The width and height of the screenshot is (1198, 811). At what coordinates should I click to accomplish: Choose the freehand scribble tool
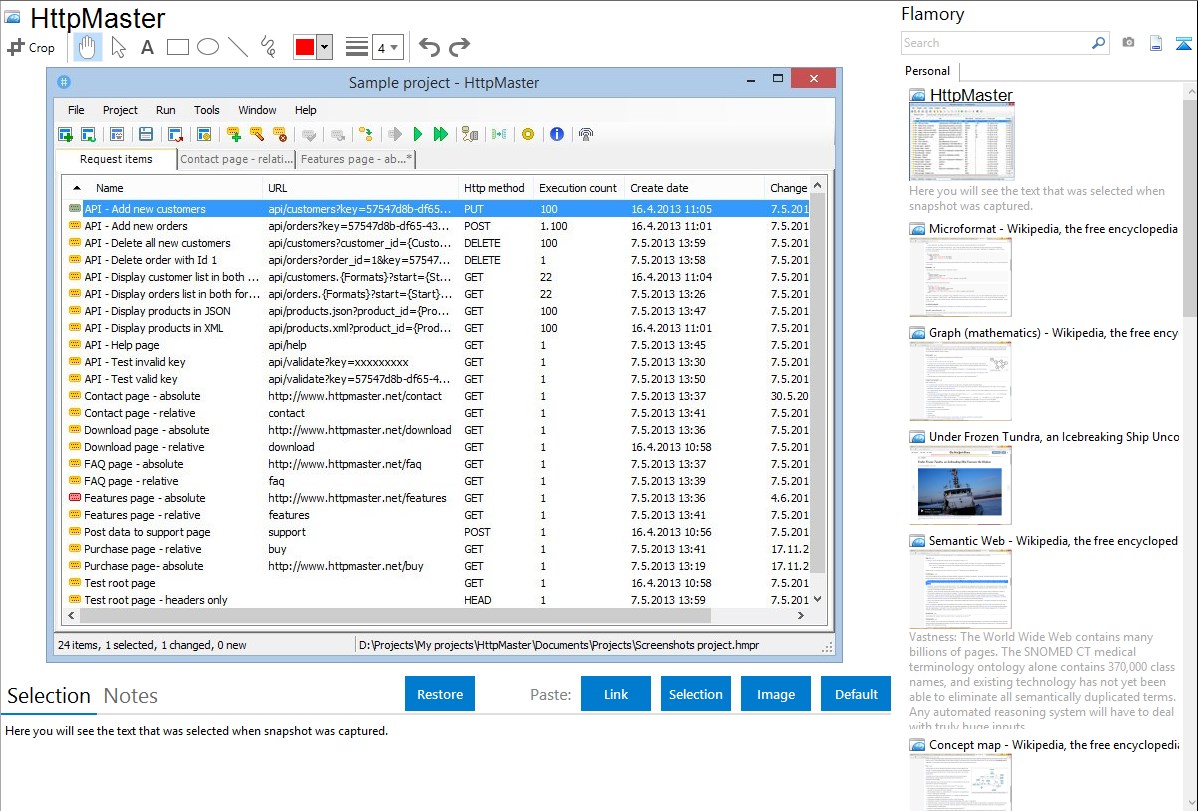[268, 47]
